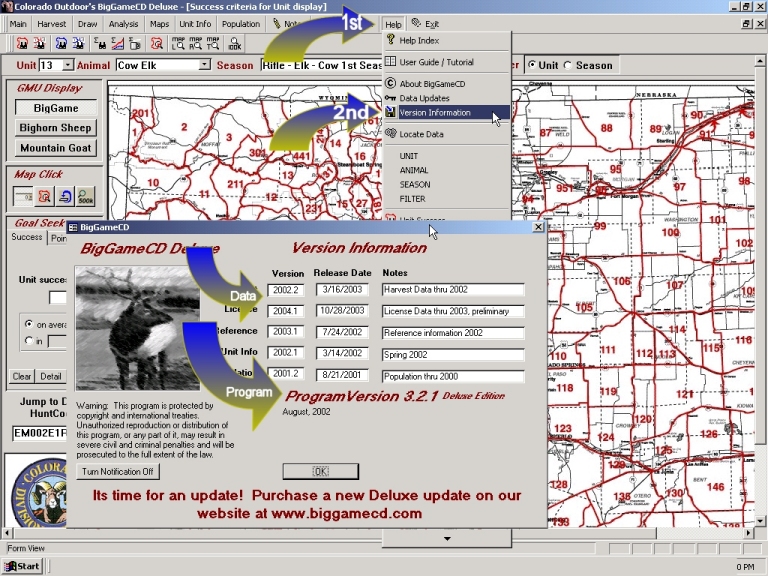The height and width of the screenshot is (576, 768).
Task: Choose About BigGameCD menu item
Action: tap(447, 84)
